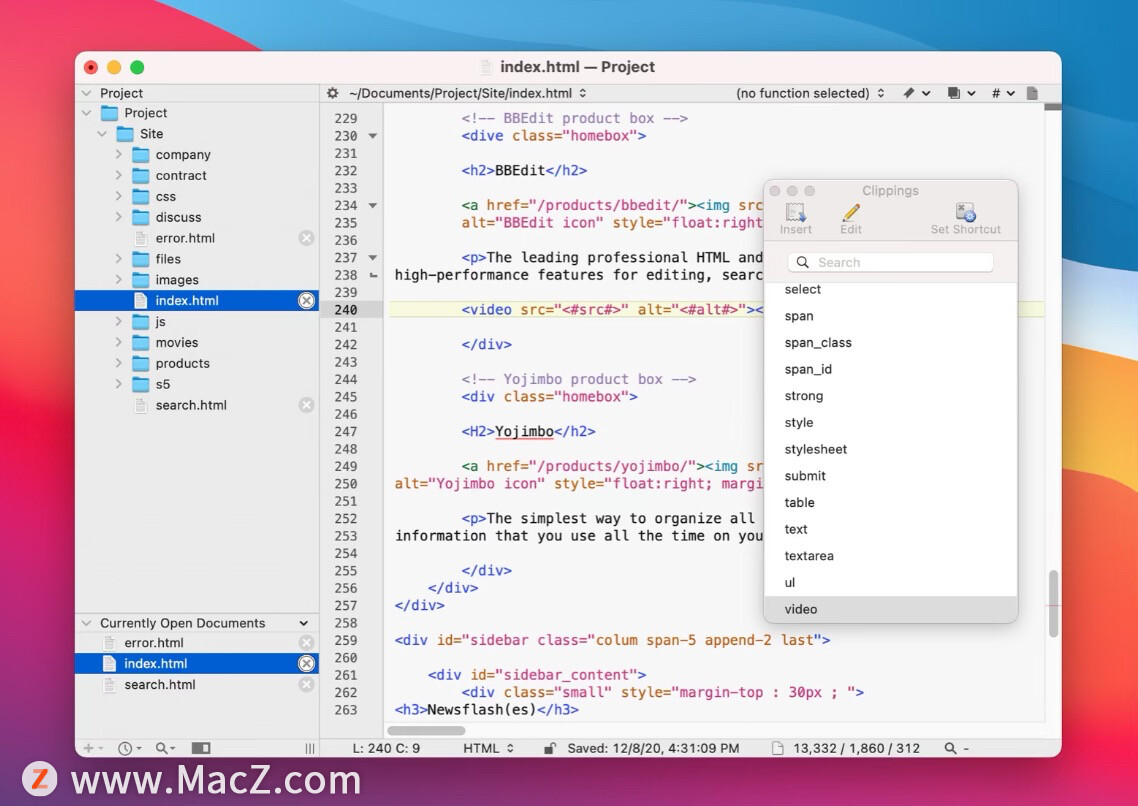Screen dimensions: 1138x806
Task: Collapse the Site folder
Action: point(102,133)
